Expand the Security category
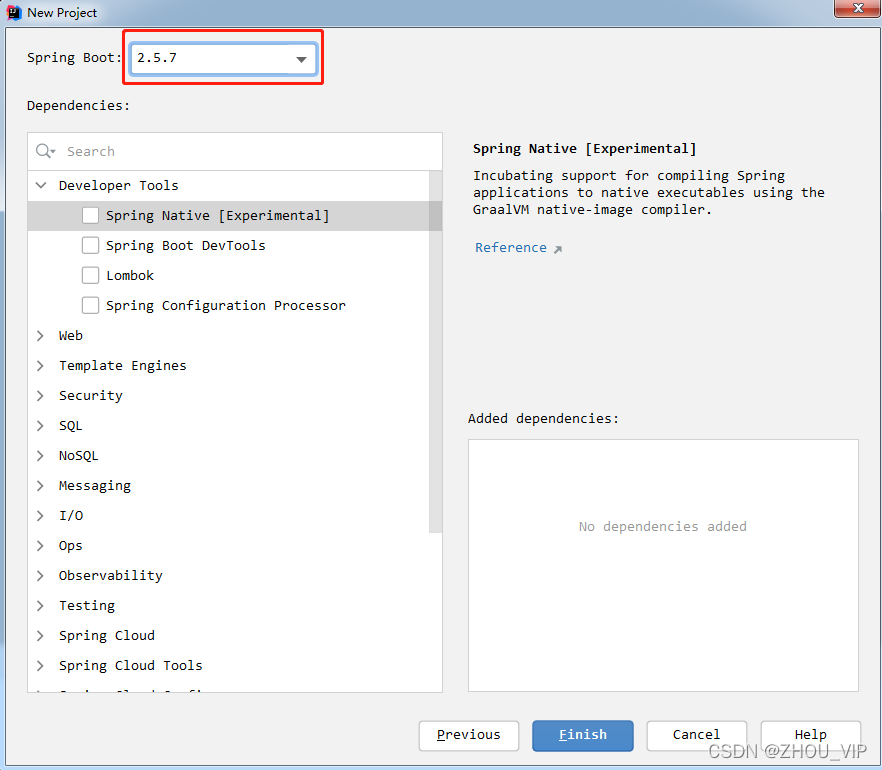The width and height of the screenshot is (882, 770). click(40, 395)
